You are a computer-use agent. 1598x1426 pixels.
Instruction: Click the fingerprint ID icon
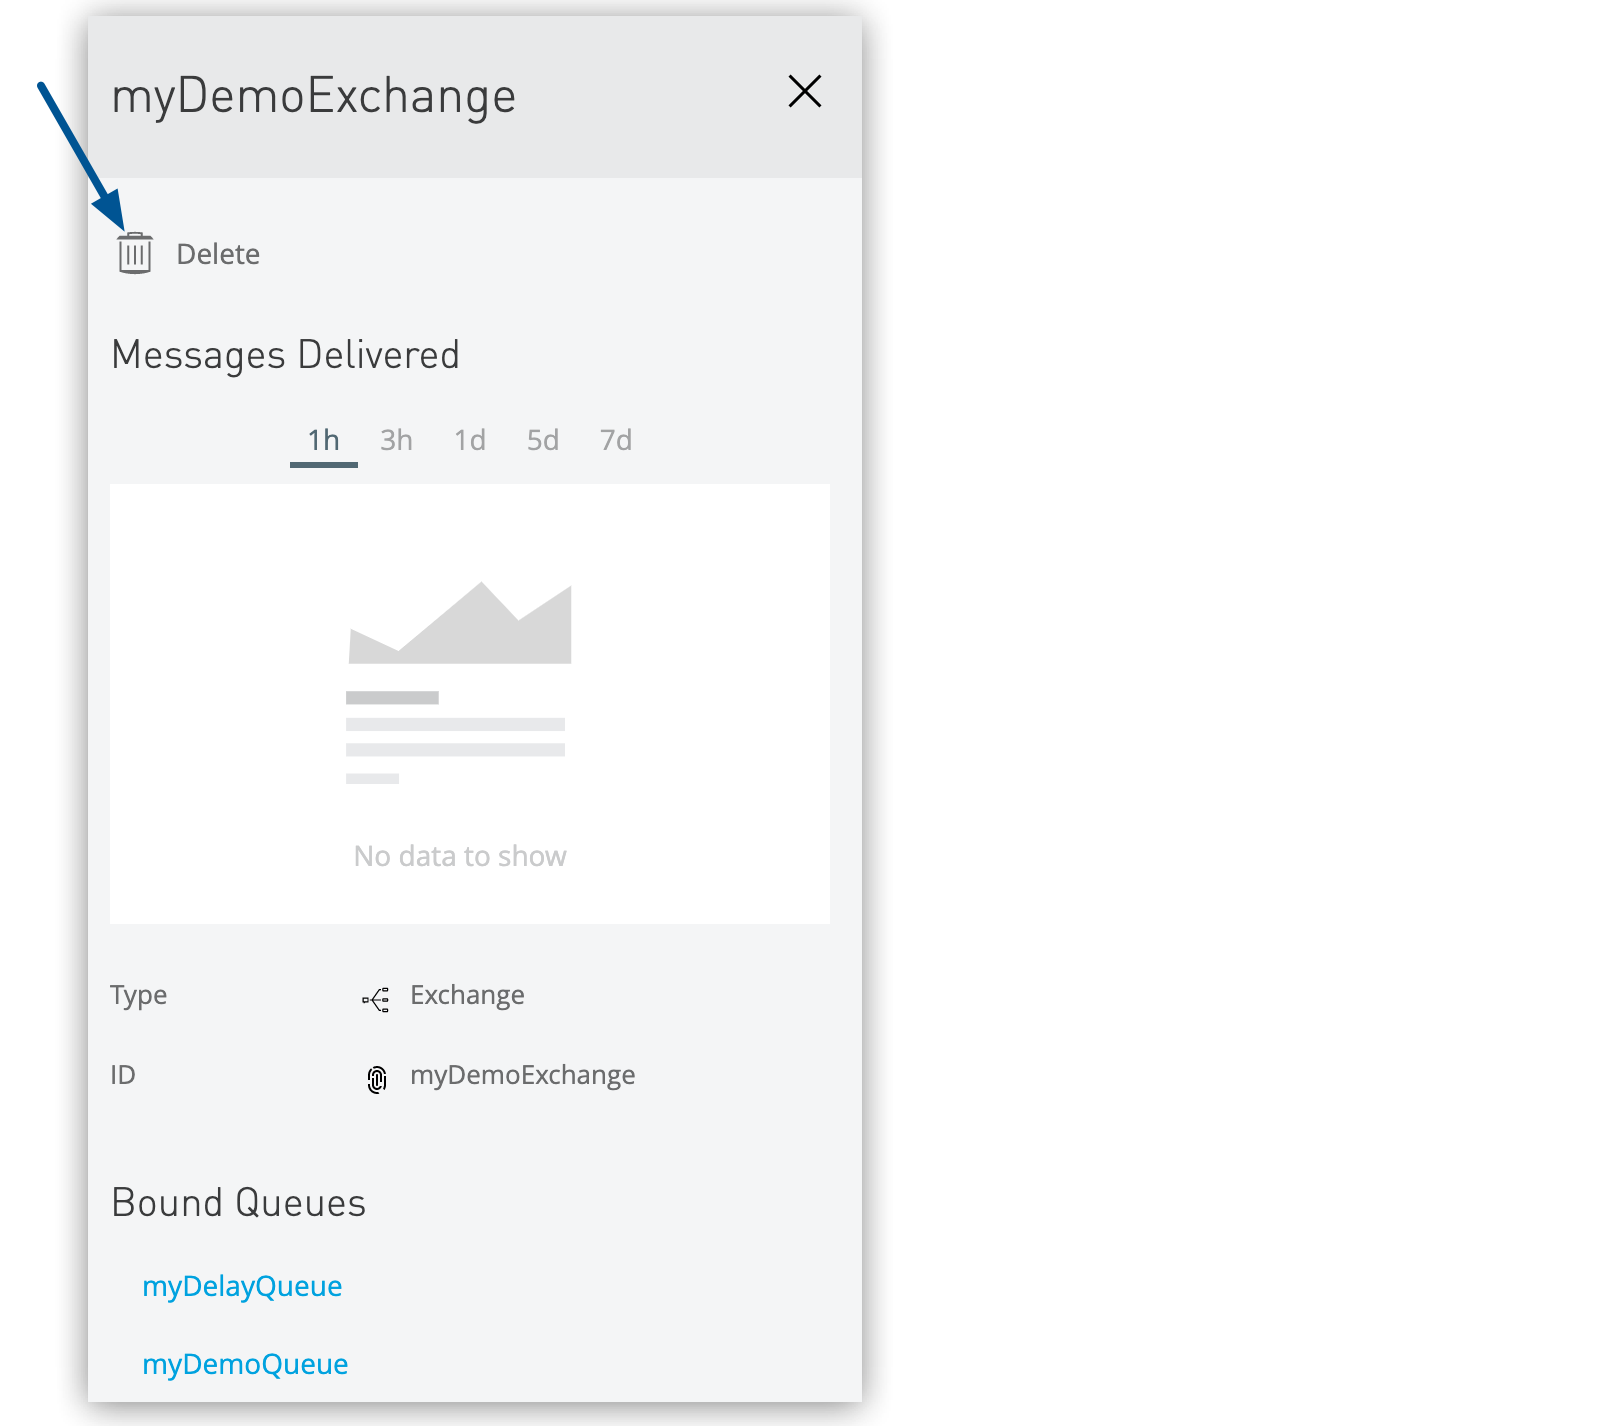coord(377,1079)
